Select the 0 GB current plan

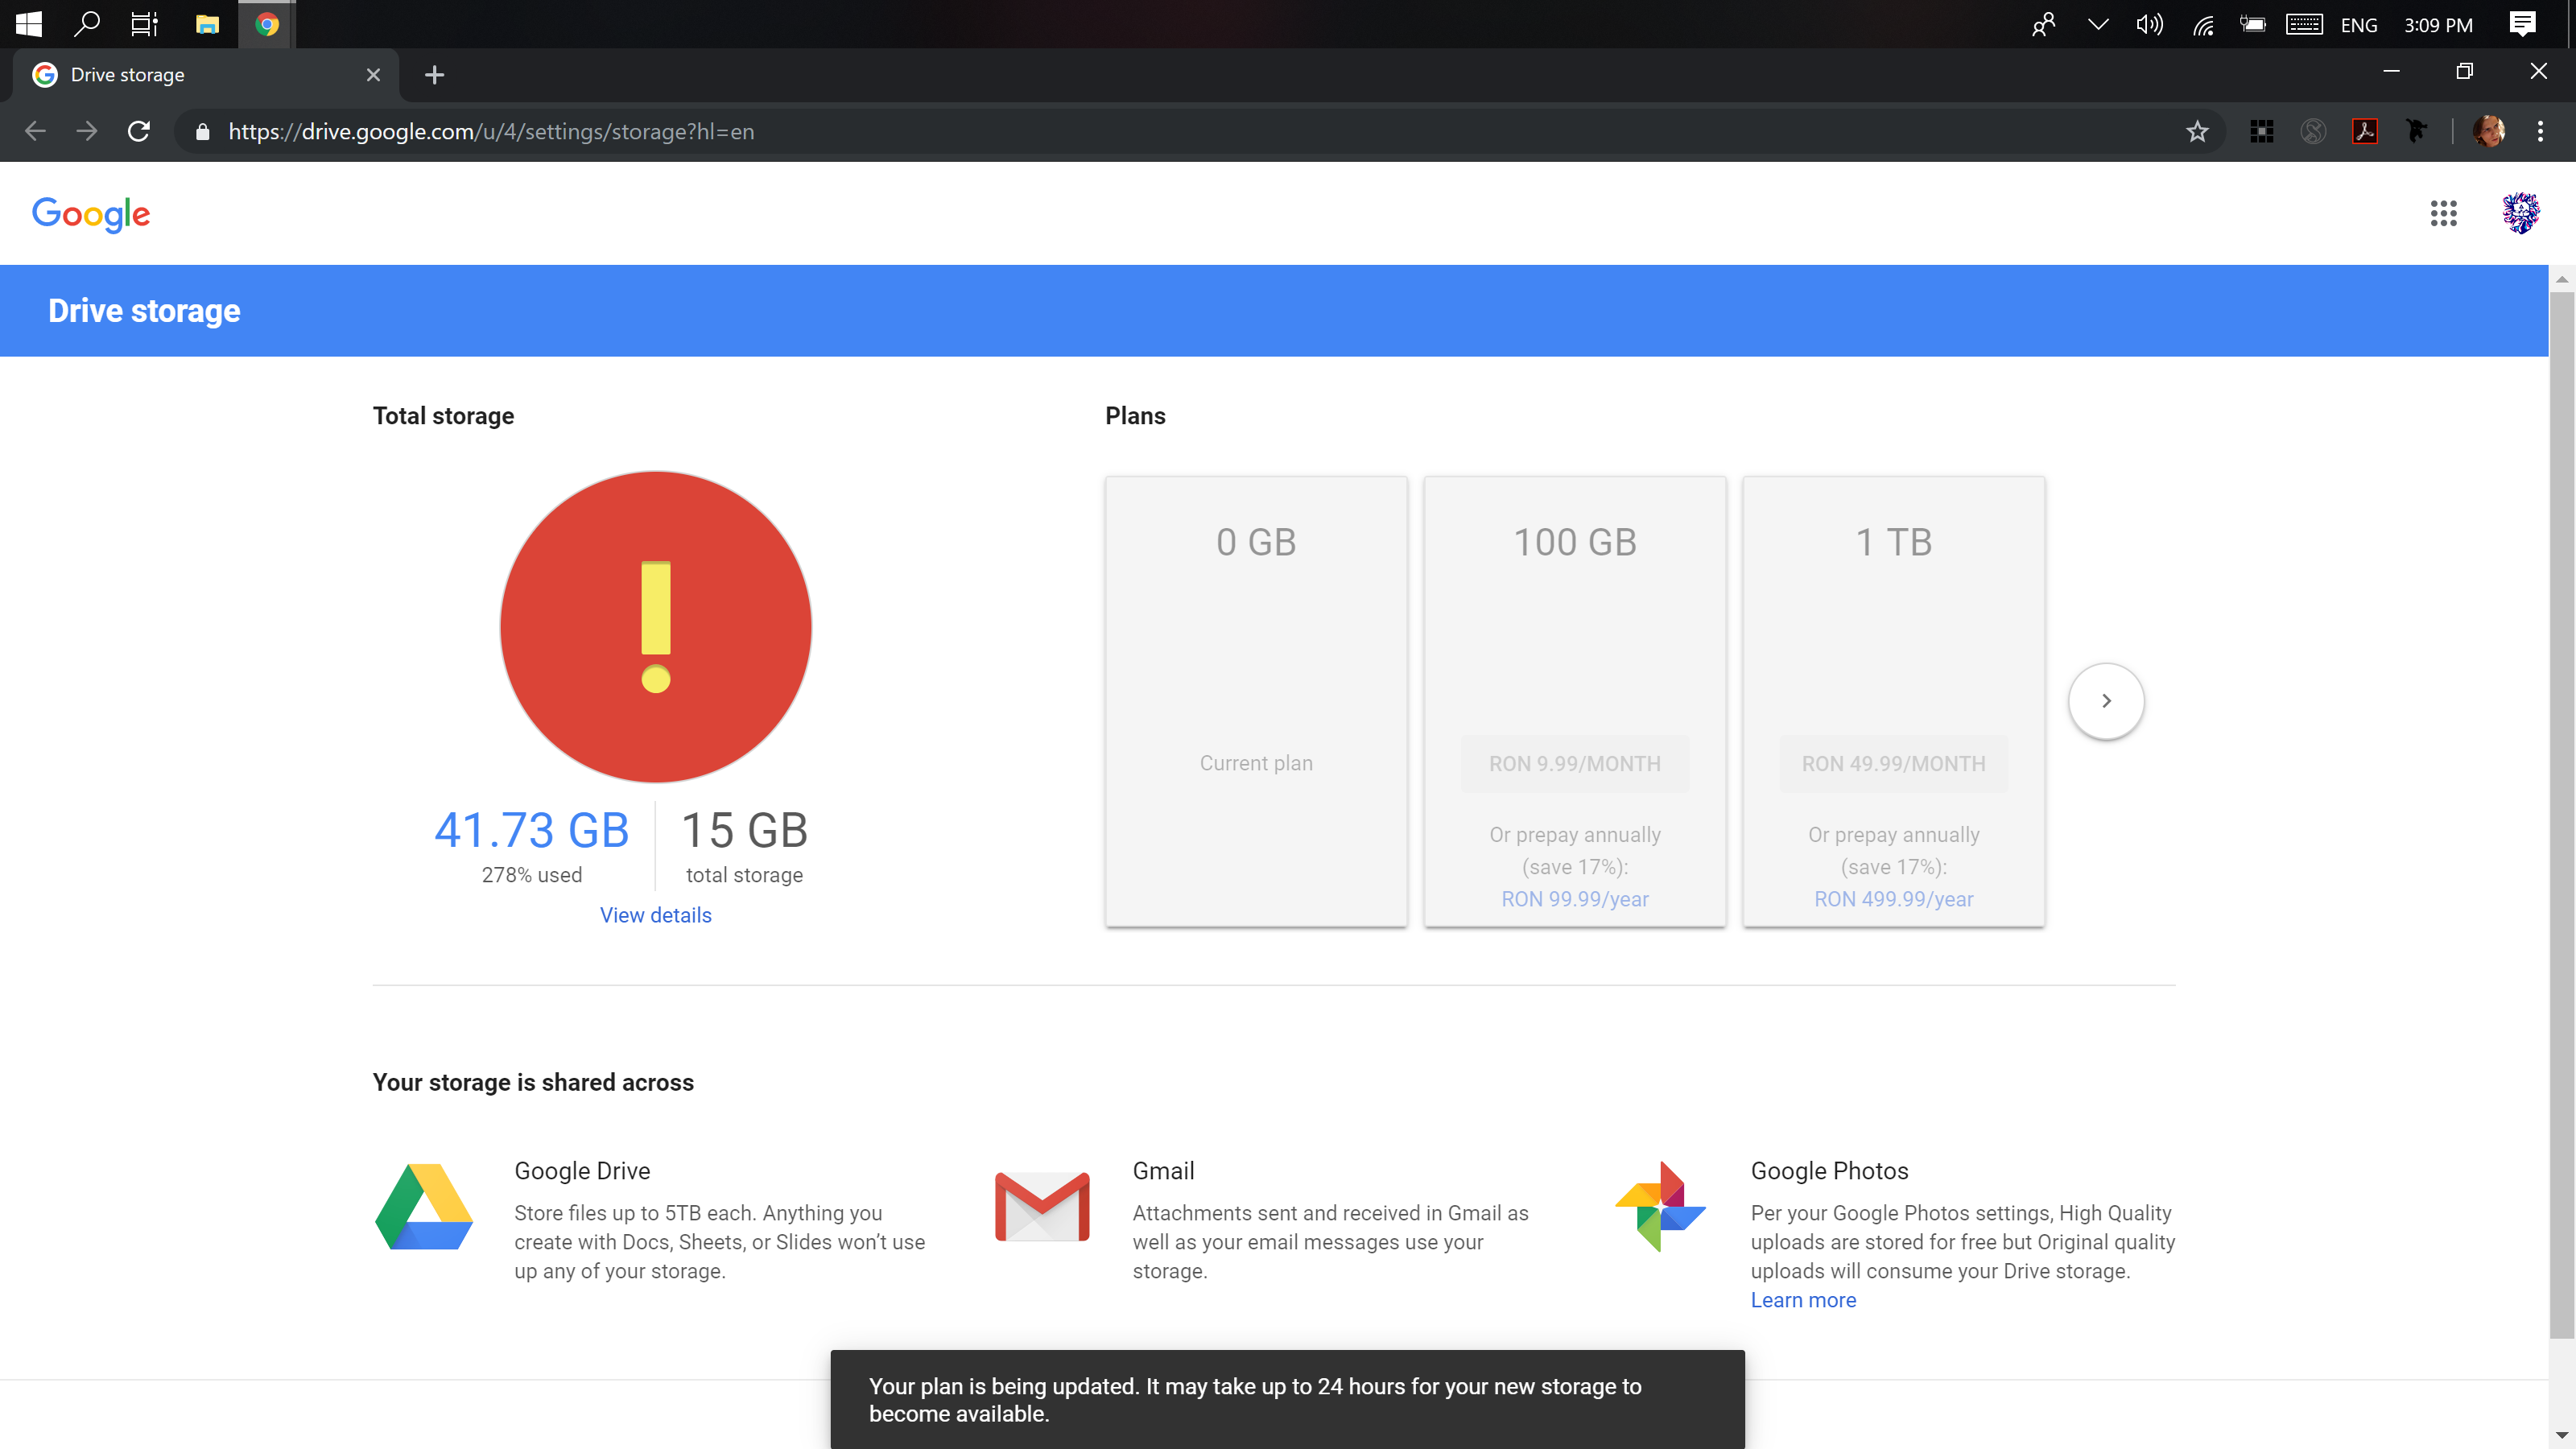(1256, 699)
